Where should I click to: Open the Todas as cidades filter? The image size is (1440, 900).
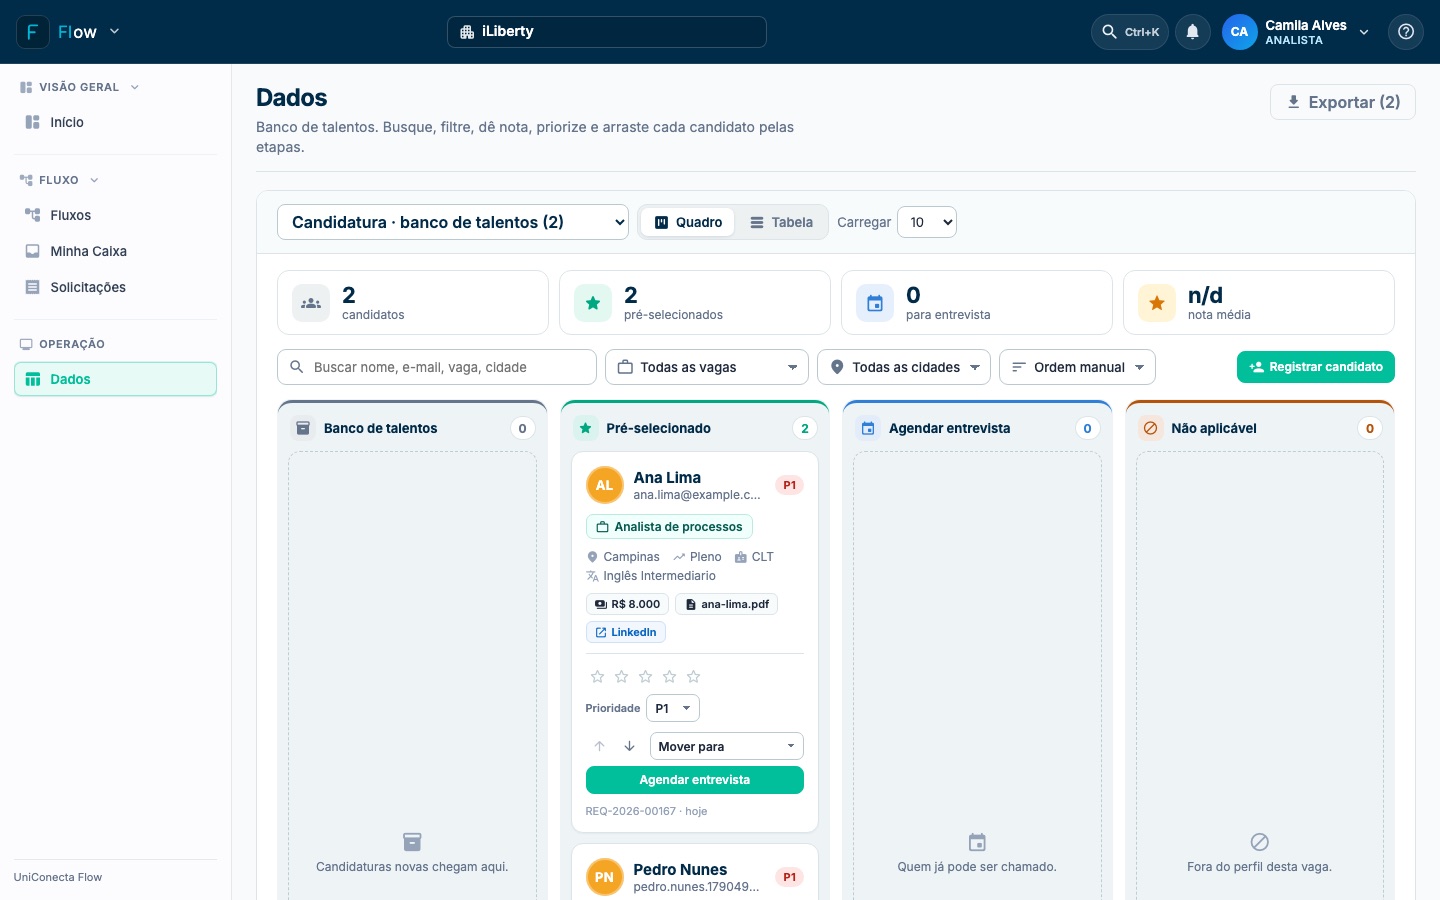coord(904,367)
